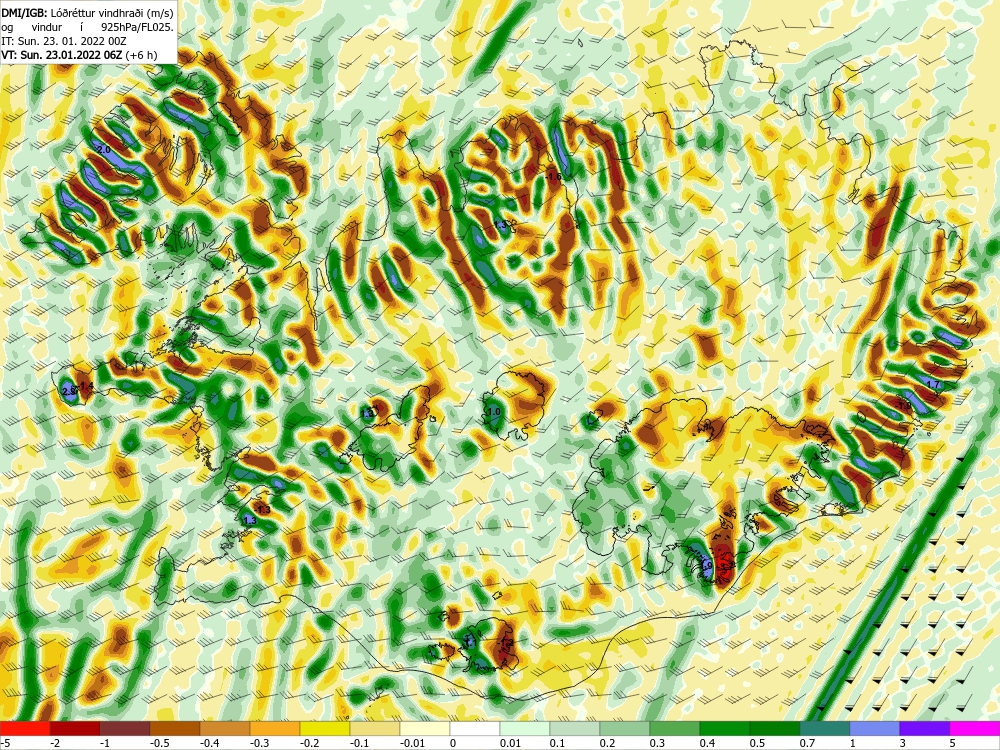Click the orange -0.3 to -0.2 legend swatch
This screenshot has width=1000, height=750.
coord(275,728)
